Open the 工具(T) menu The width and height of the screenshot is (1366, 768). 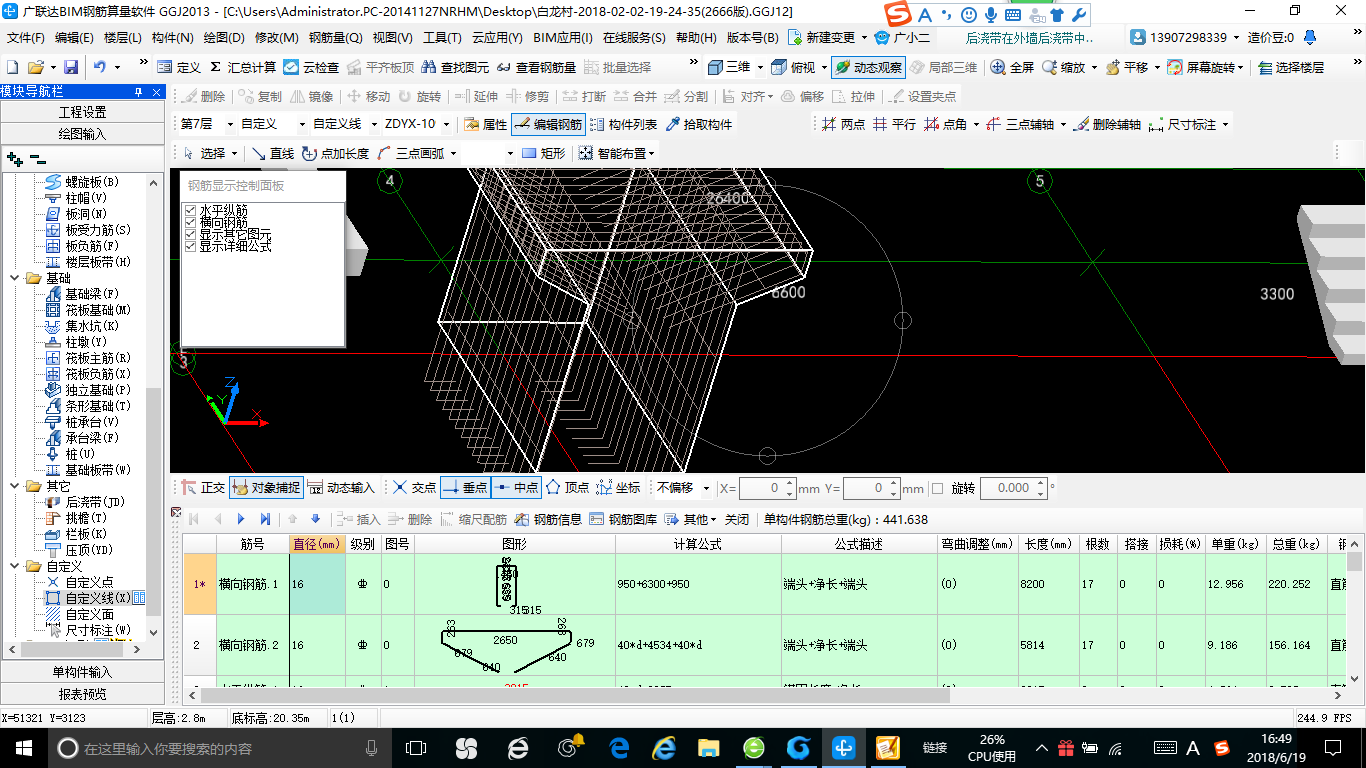442,37
